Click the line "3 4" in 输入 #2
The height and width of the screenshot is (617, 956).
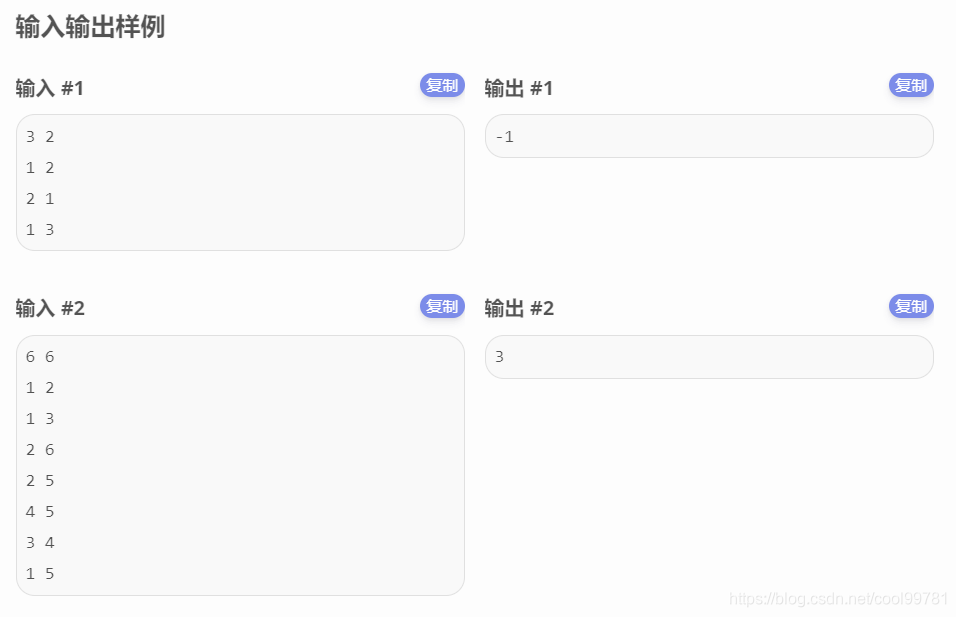(x=40, y=543)
